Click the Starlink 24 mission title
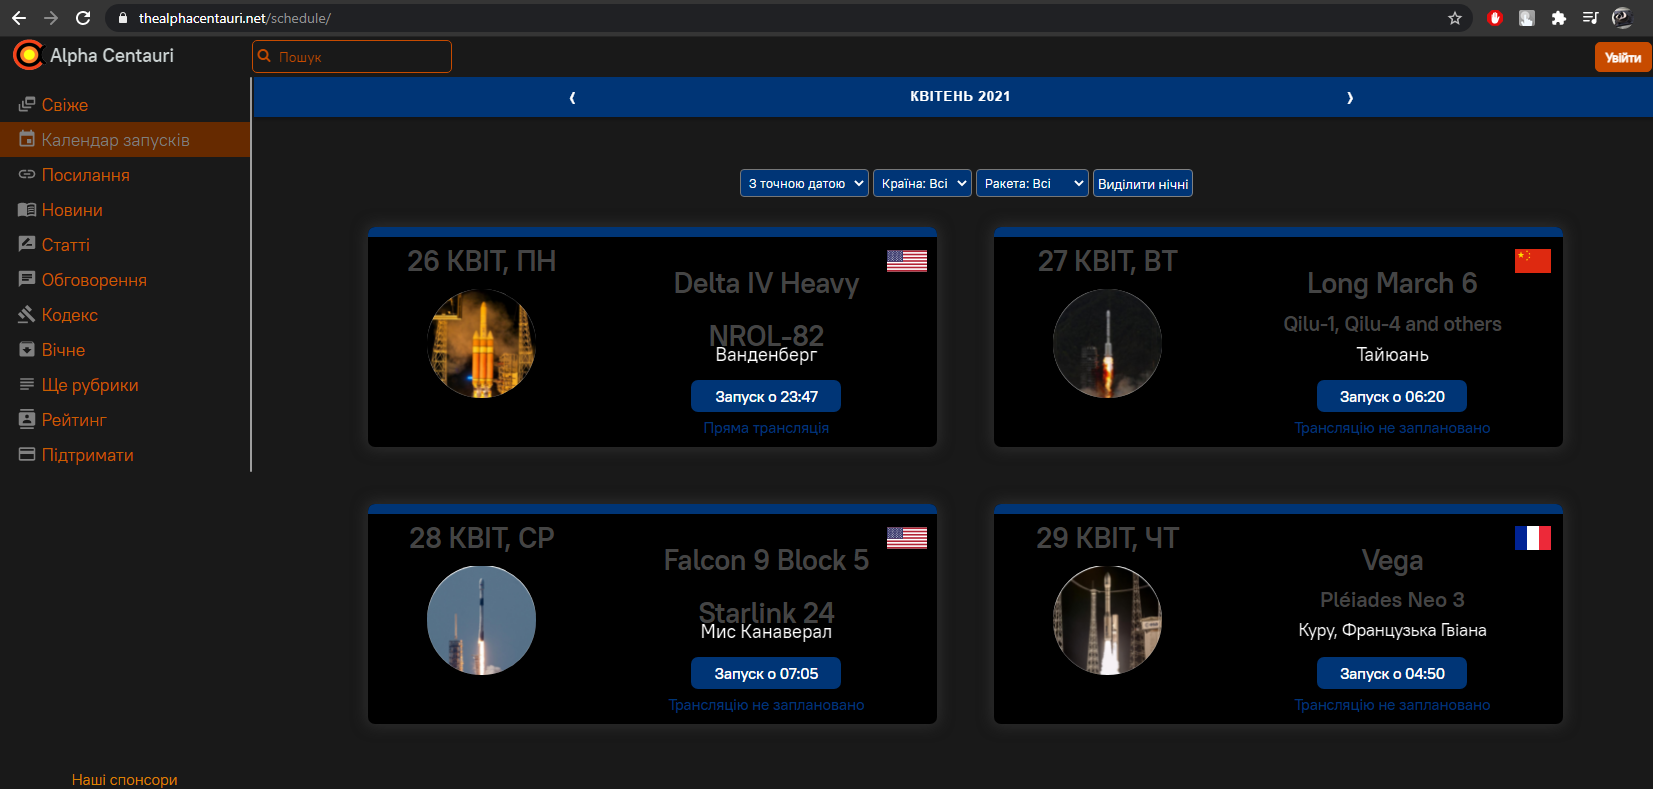This screenshot has width=1653, height=789. coord(766,612)
